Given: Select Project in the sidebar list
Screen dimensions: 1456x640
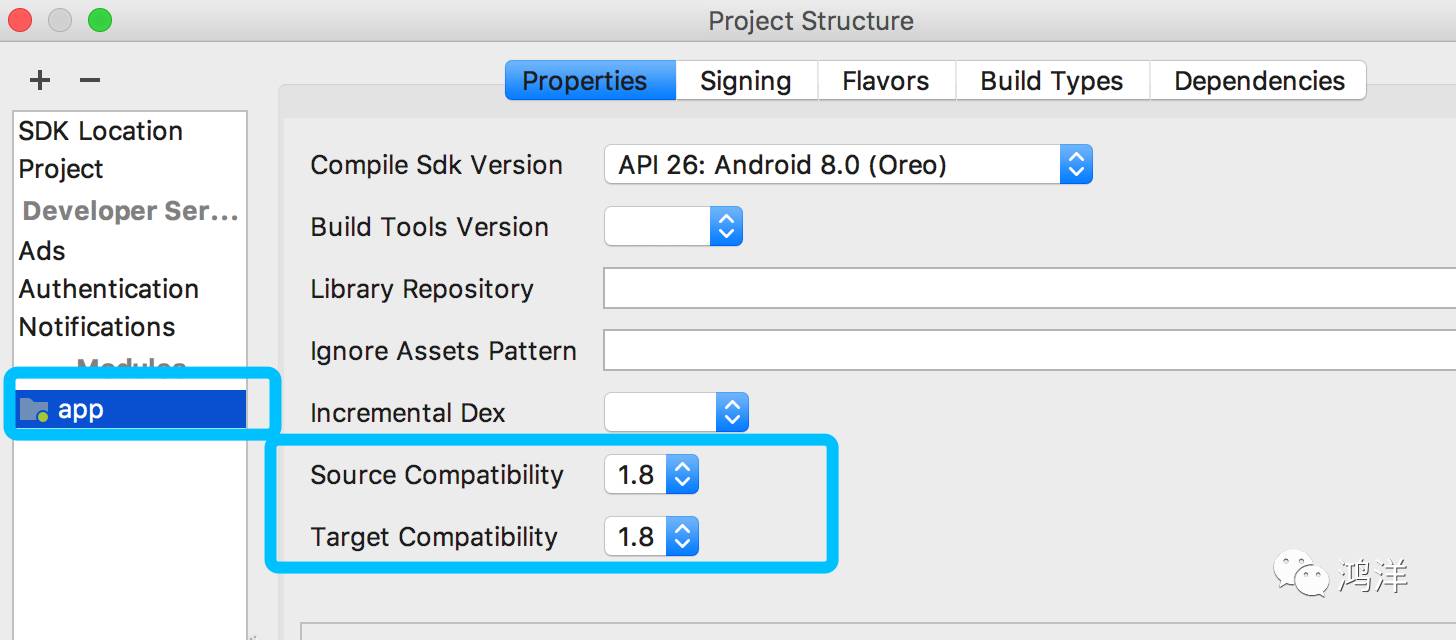Looking at the screenshot, I should coord(61,169).
